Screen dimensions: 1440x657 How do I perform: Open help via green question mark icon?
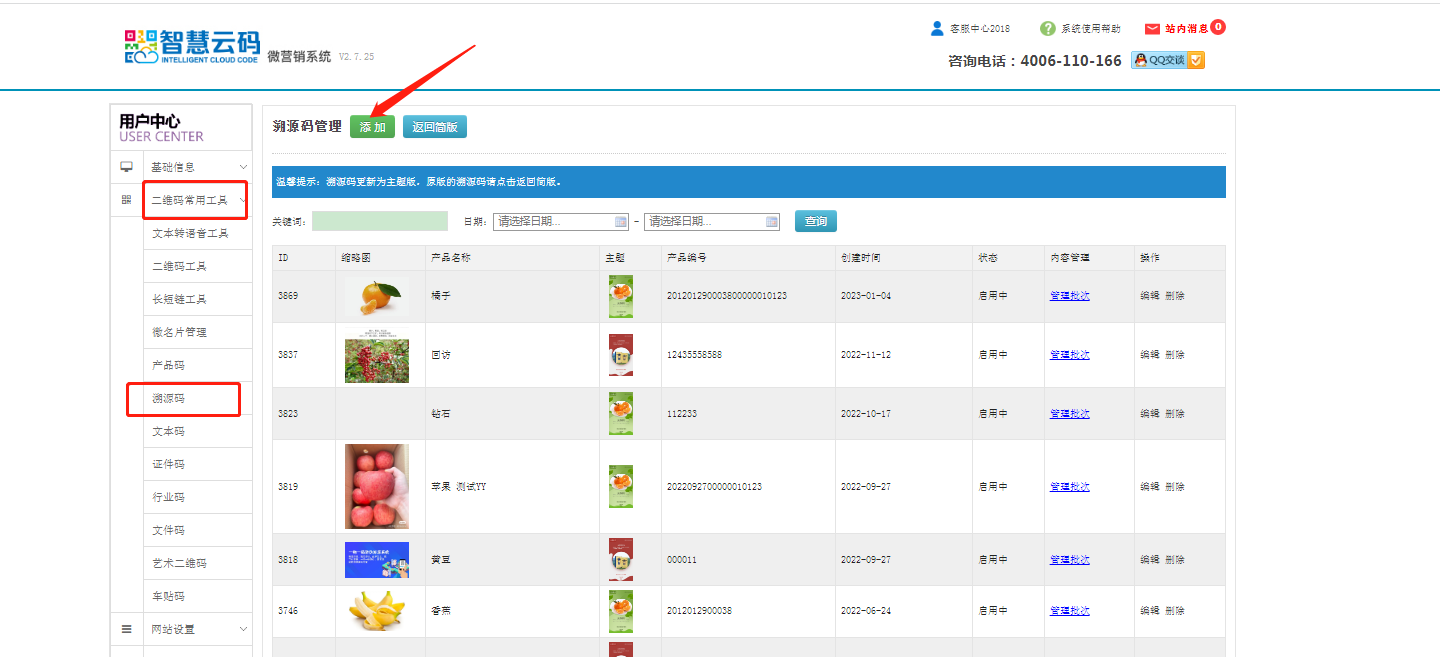click(1047, 28)
